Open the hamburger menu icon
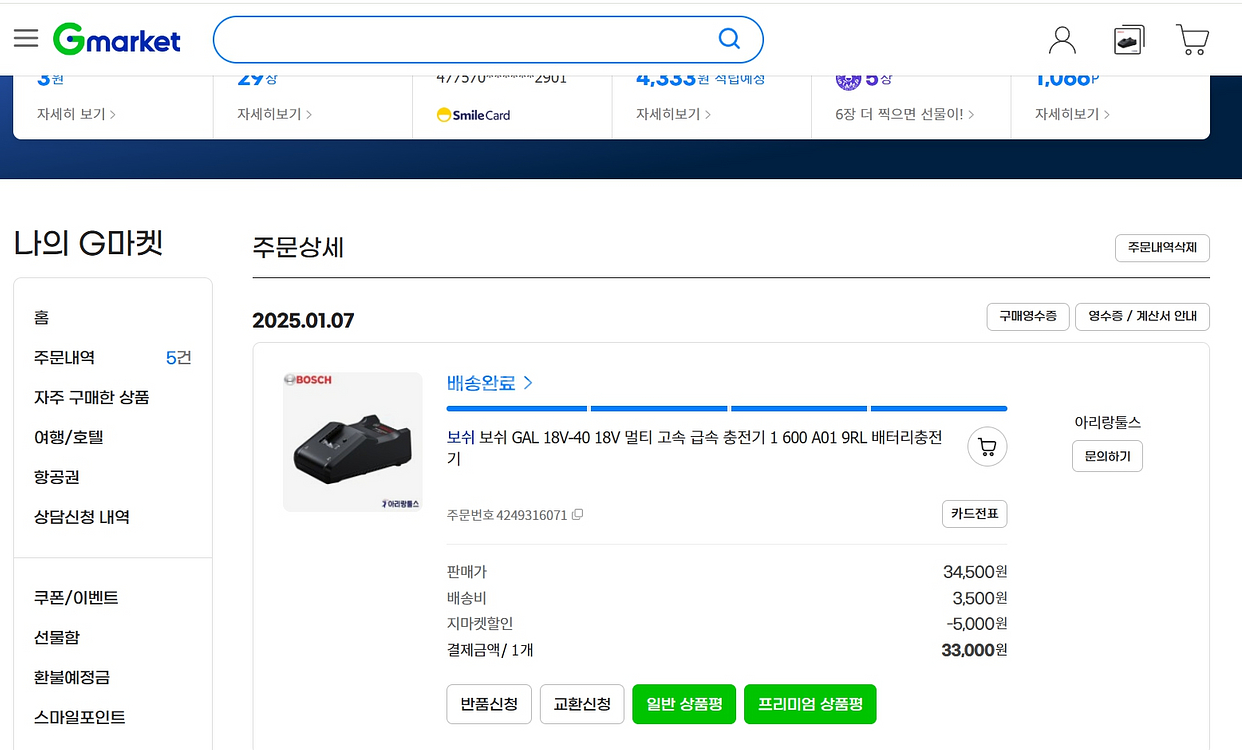1242x750 pixels. pyautogui.click(x=26, y=38)
